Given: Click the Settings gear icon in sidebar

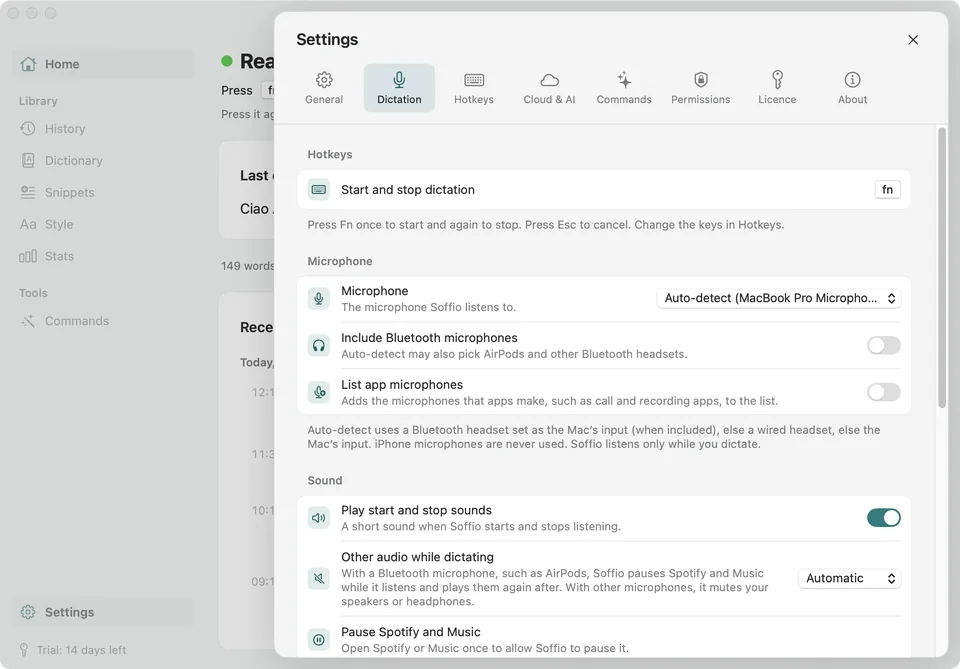Looking at the screenshot, I should [x=28, y=612].
